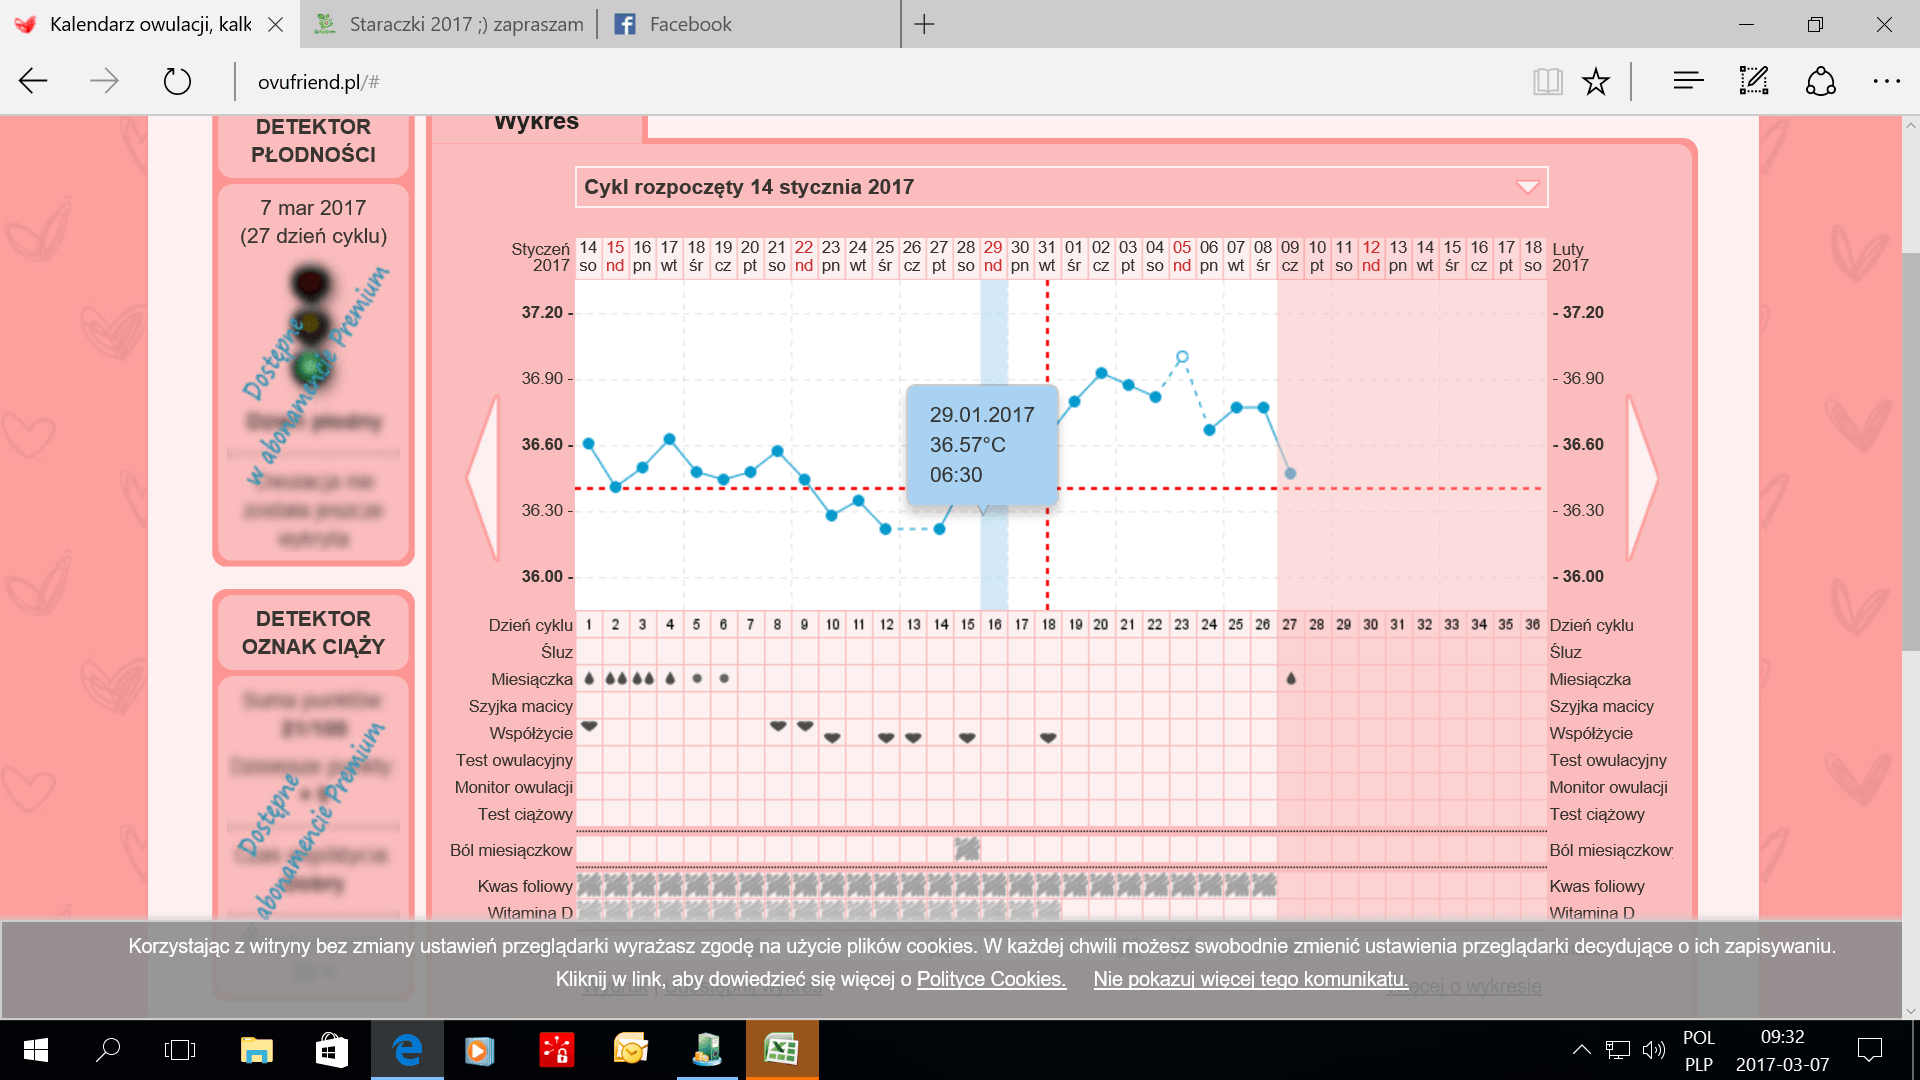Click the date column 29 nd header
1920x1080 pixels.
coord(993,256)
